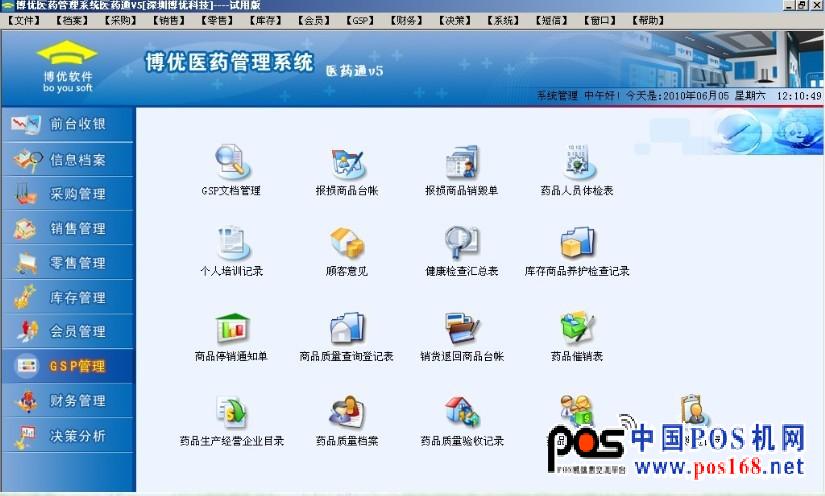
Task: Open 药品质量档案 icon
Action: [346, 413]
